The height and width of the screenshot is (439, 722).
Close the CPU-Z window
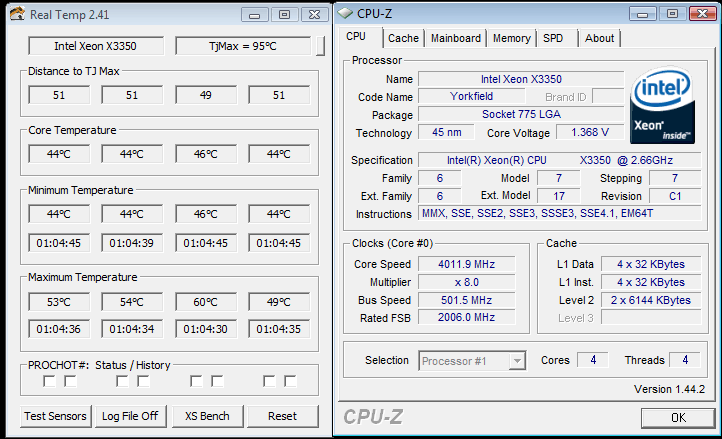coord(703,14)
